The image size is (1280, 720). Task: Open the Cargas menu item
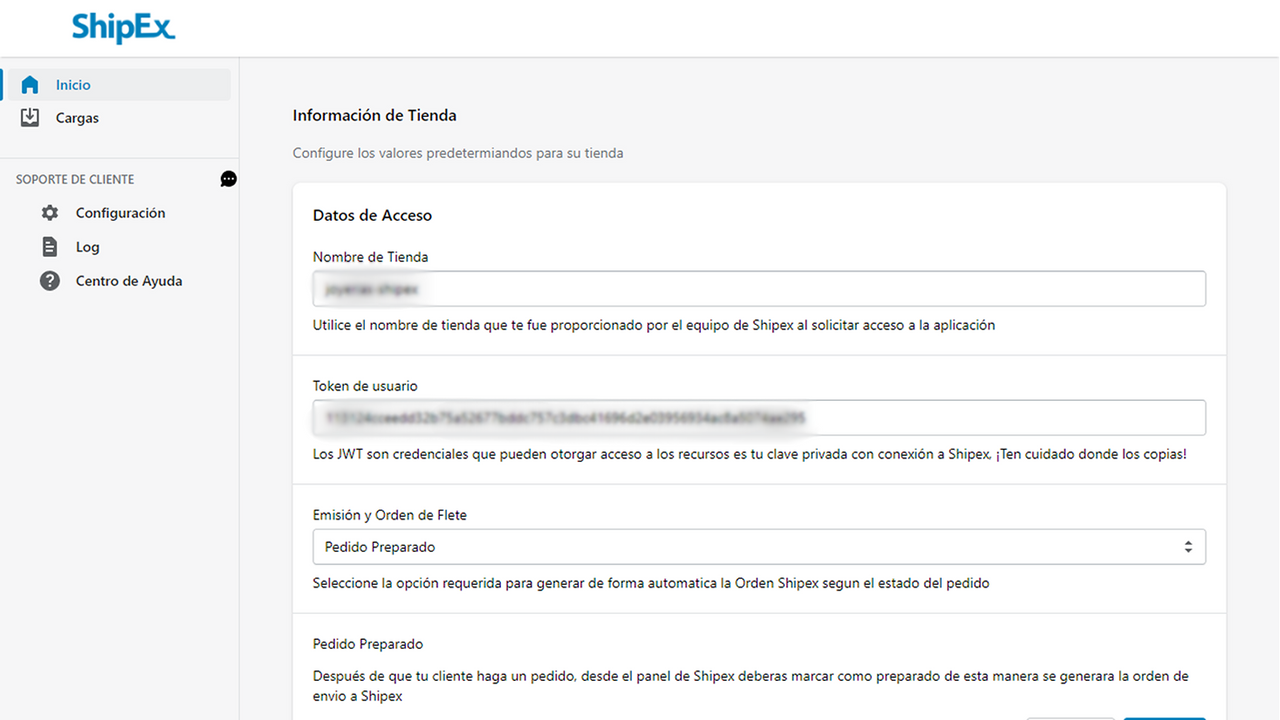tap(77, 118)
